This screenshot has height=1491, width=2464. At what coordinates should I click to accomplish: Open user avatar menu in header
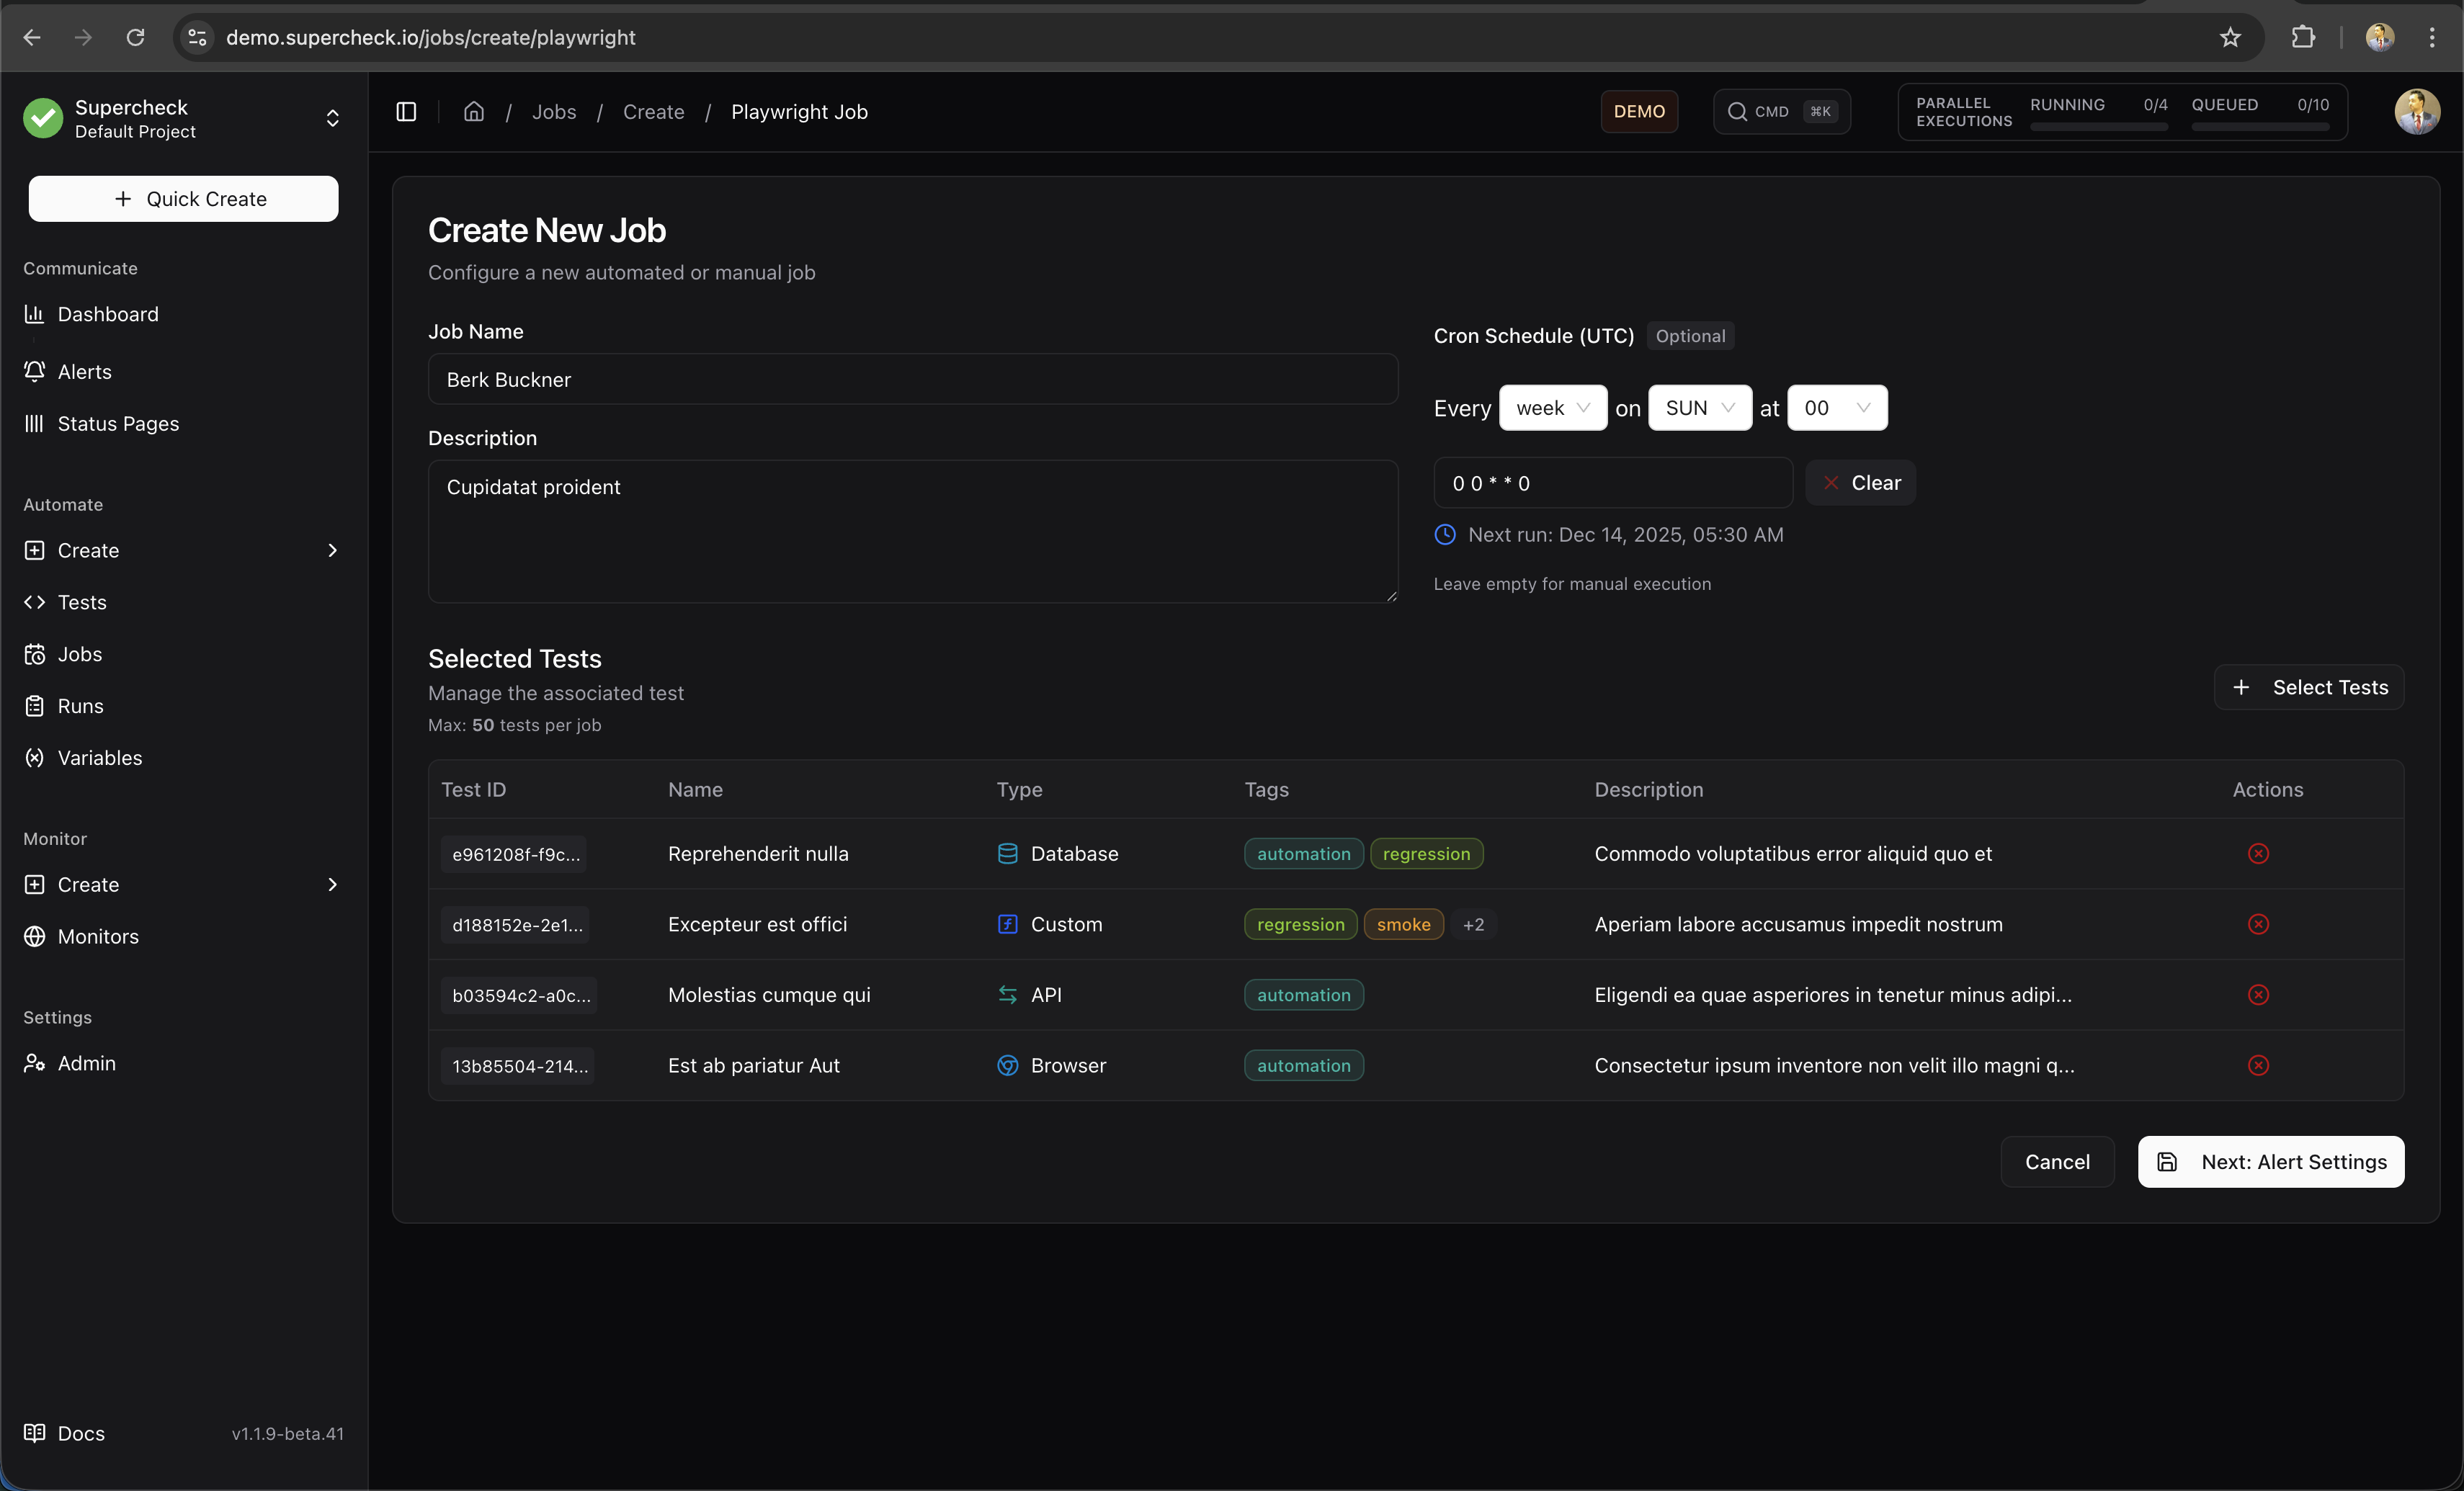click(2416, 112)
